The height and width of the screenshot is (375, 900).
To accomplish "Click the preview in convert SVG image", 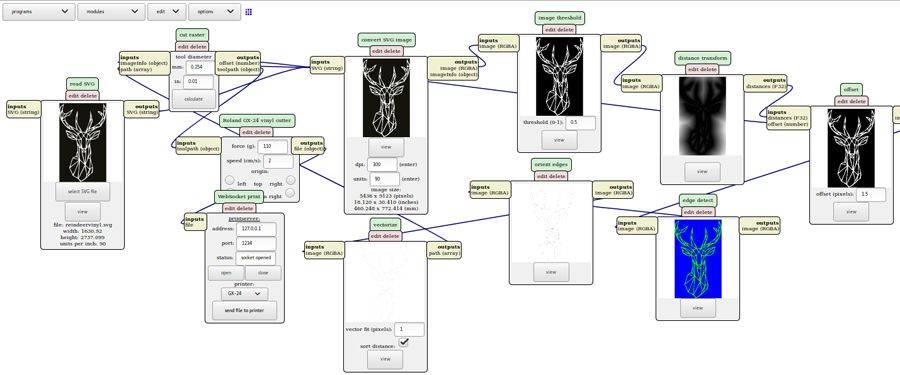I will (x=386, y=98).
